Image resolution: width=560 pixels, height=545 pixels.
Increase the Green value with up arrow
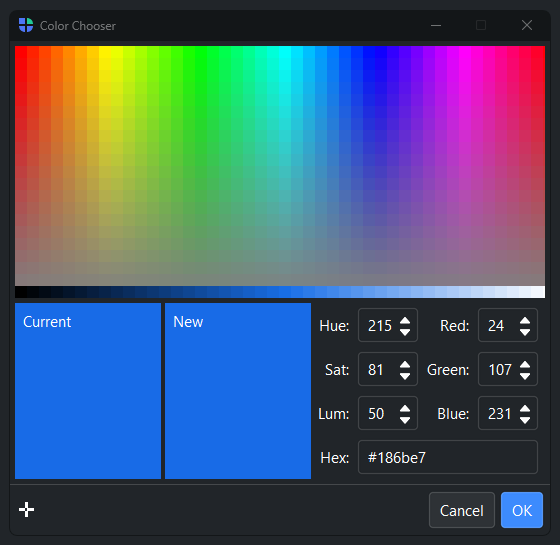pos(525,364)
